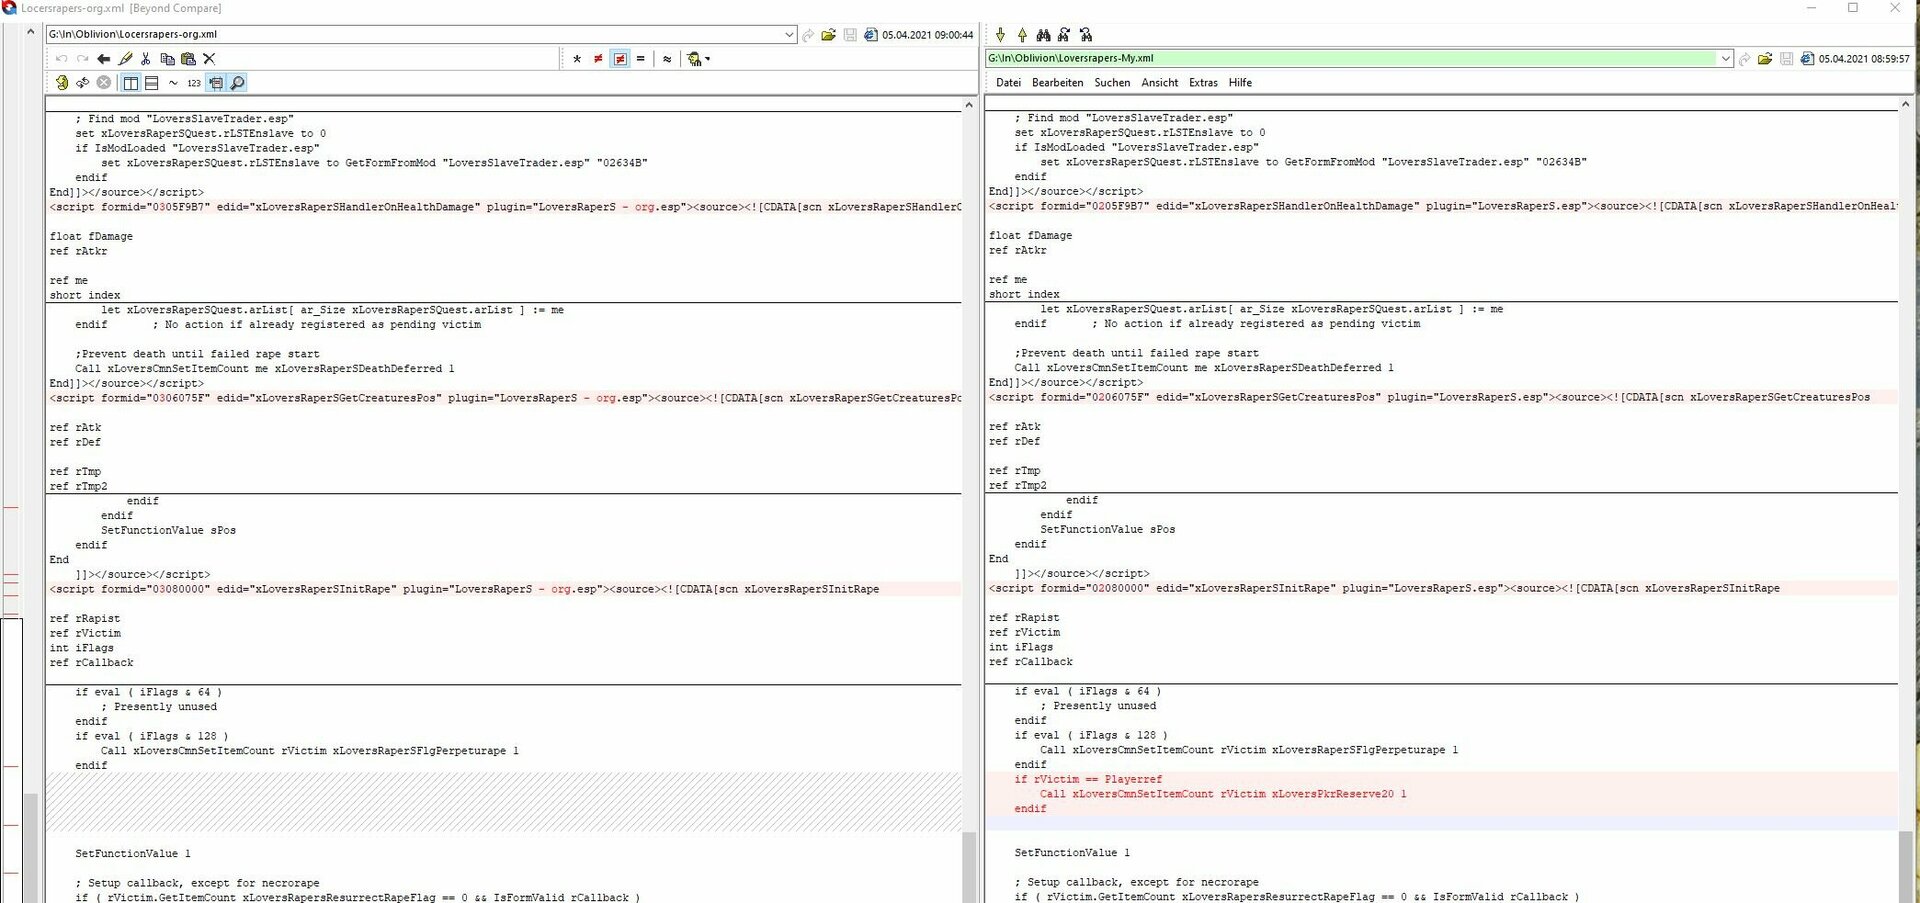Click 'SetFunctionValue 1' in the left pane
The height and width of the screenshot is (903, 1920).
click(x=132, y=854)
